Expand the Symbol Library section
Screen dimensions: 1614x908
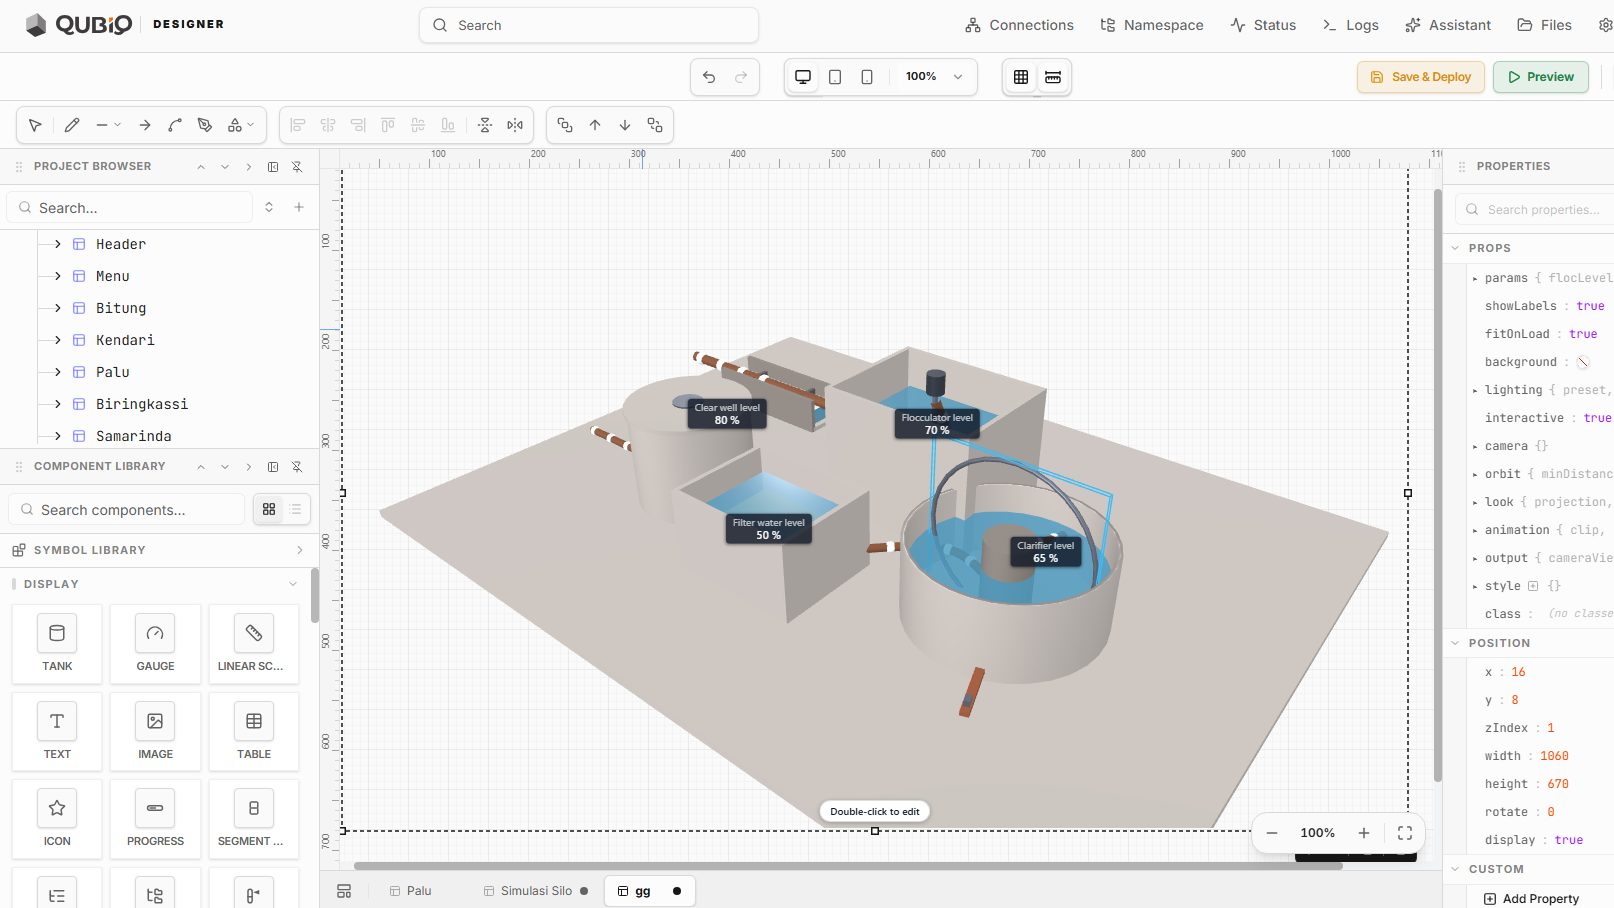tap(300, 550)
